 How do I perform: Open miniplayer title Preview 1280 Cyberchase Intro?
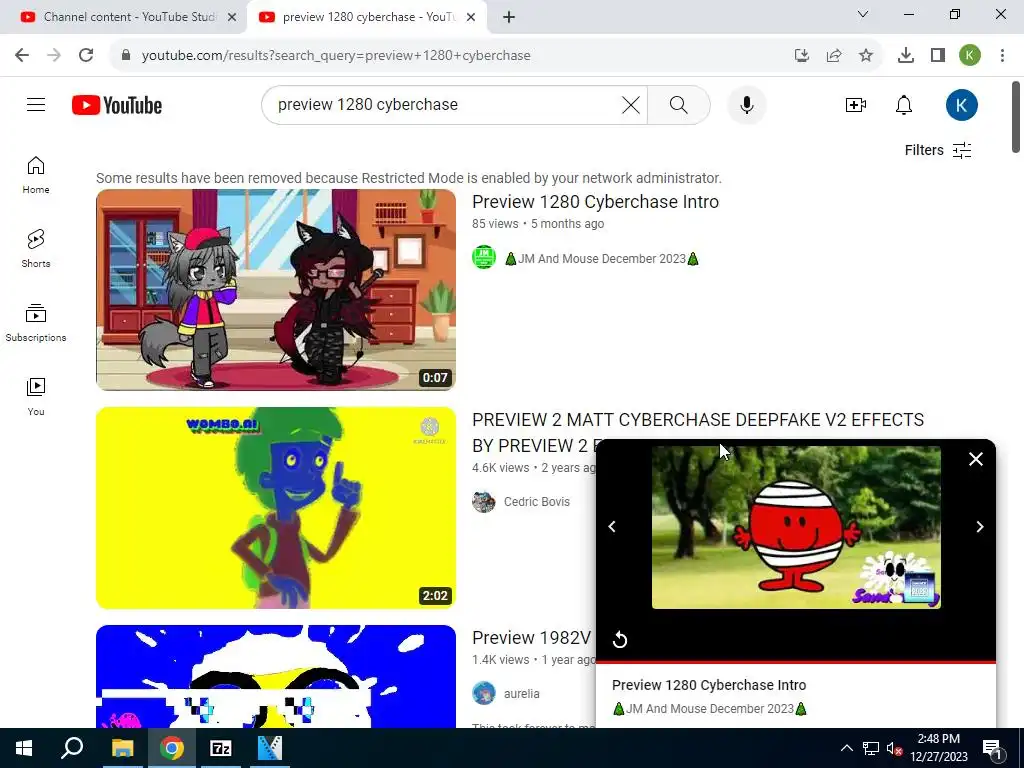(x=709, y=685)
